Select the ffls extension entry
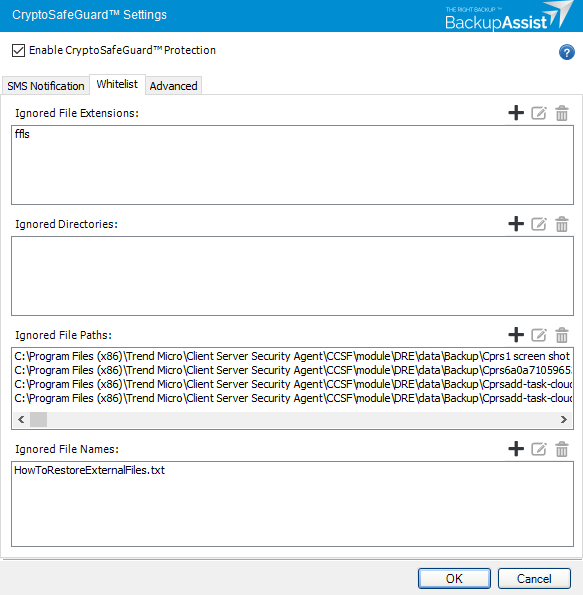This screenshot has height=595, width=583. click(x=22, y=134)
